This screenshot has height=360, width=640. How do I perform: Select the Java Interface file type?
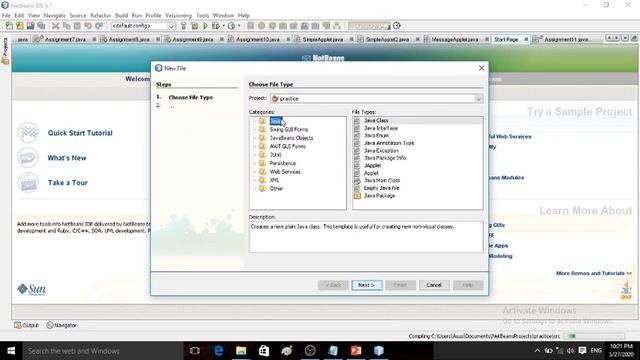381,128
